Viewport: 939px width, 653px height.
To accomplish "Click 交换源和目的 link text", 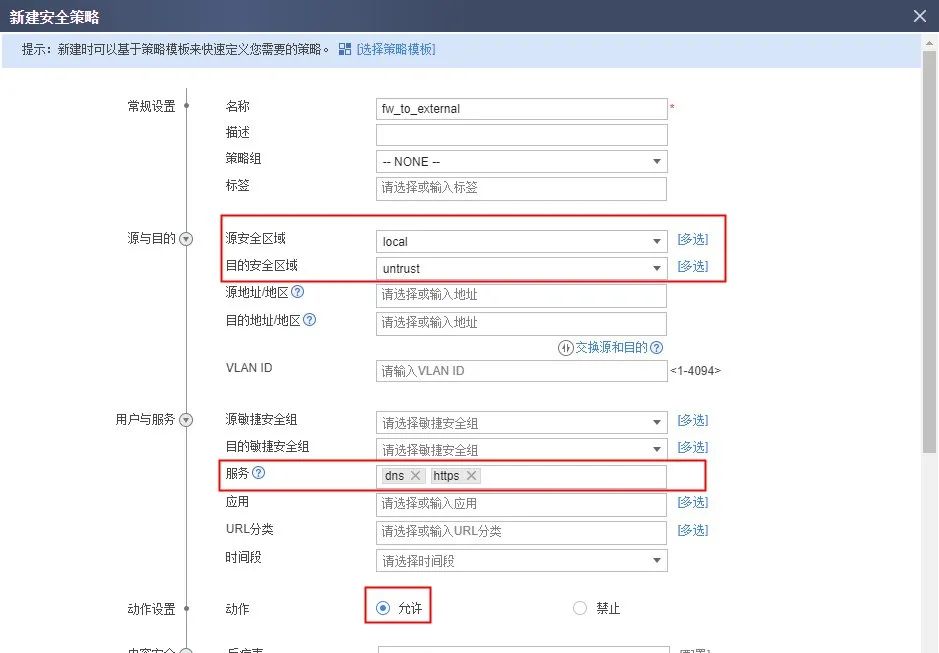I will 611,347.
